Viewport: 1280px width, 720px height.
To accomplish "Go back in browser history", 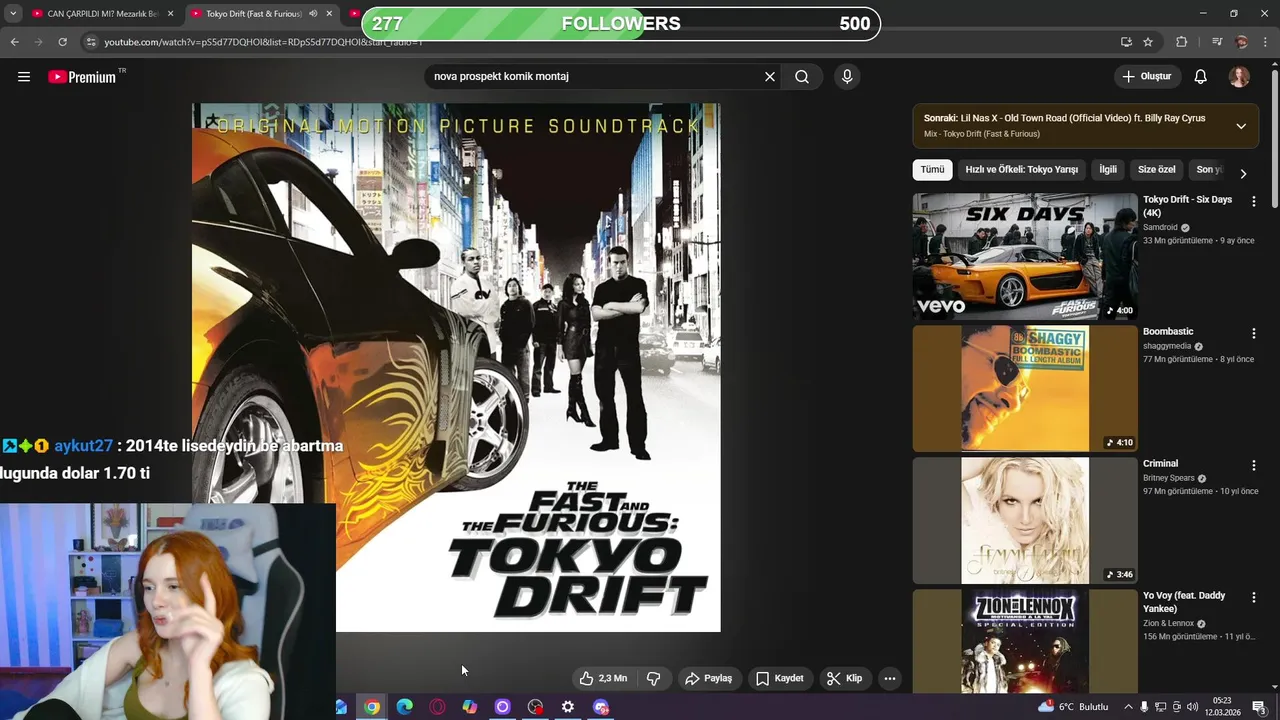I will tap(14, 42).
